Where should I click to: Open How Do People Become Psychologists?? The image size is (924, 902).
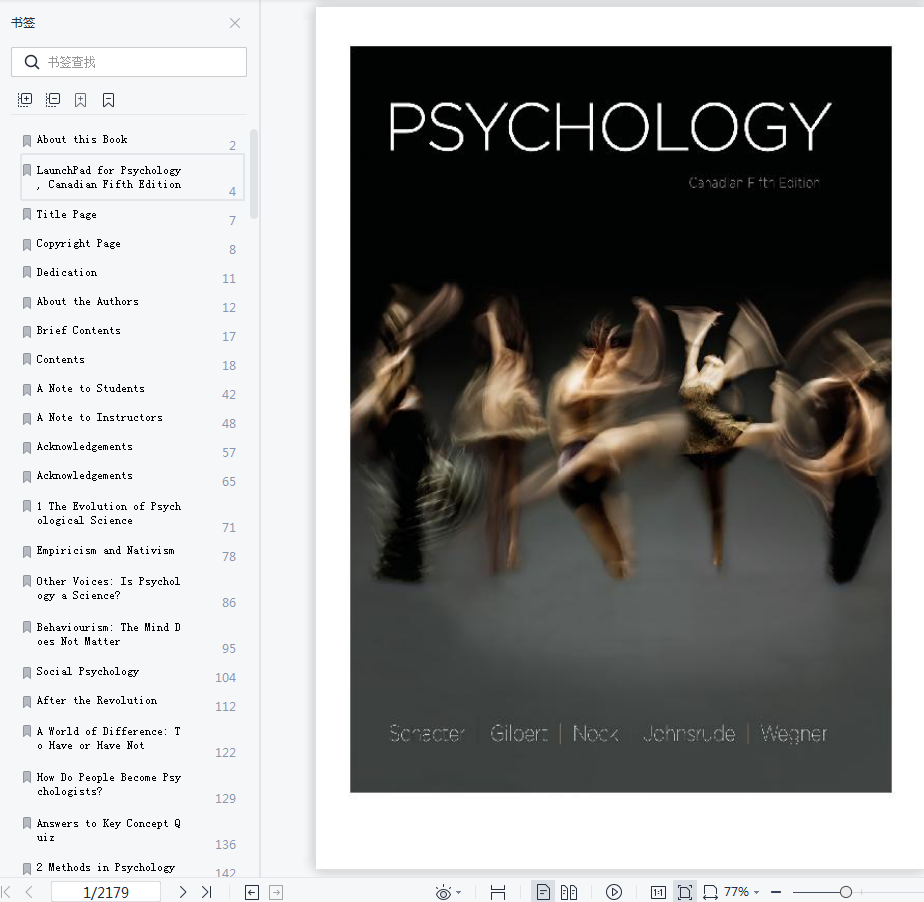point(108,784)
